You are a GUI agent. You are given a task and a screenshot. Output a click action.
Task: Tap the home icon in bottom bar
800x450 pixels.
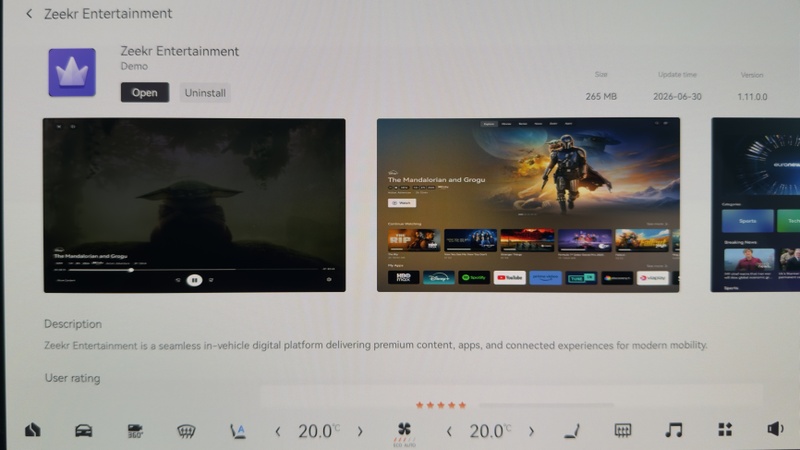click(32, 430)
